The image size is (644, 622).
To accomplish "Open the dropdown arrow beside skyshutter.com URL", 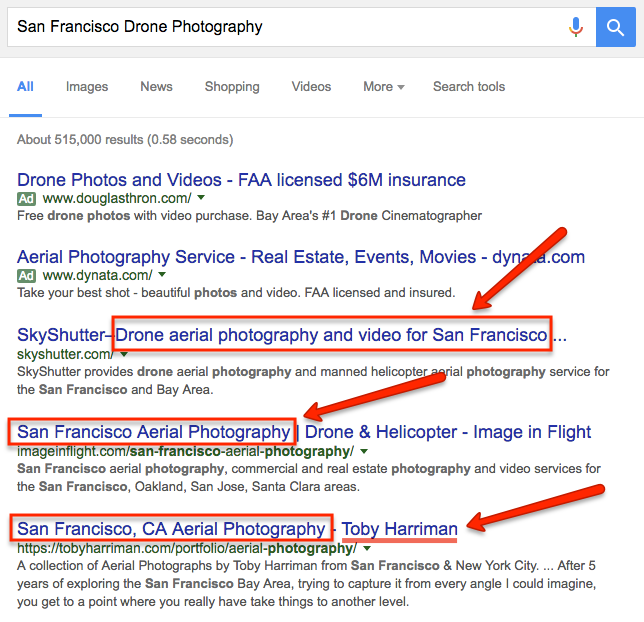I will pos(124,354).
